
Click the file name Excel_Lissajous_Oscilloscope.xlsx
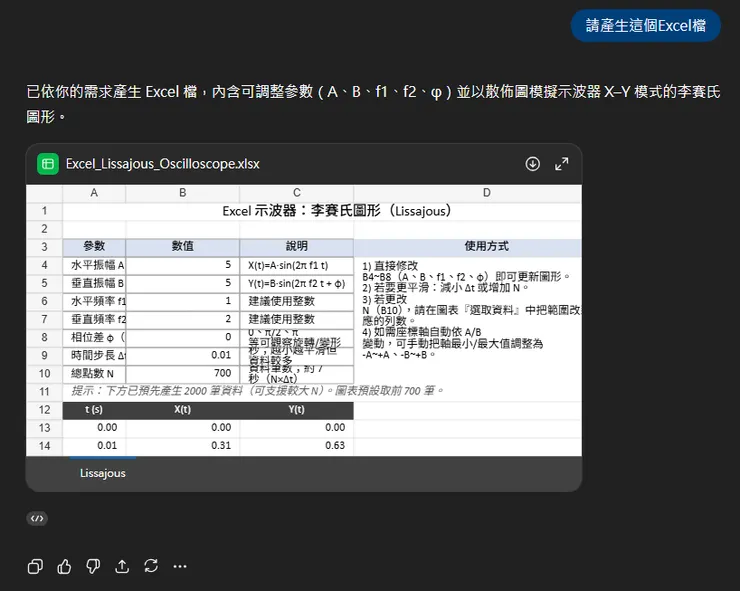click(163, 164)
